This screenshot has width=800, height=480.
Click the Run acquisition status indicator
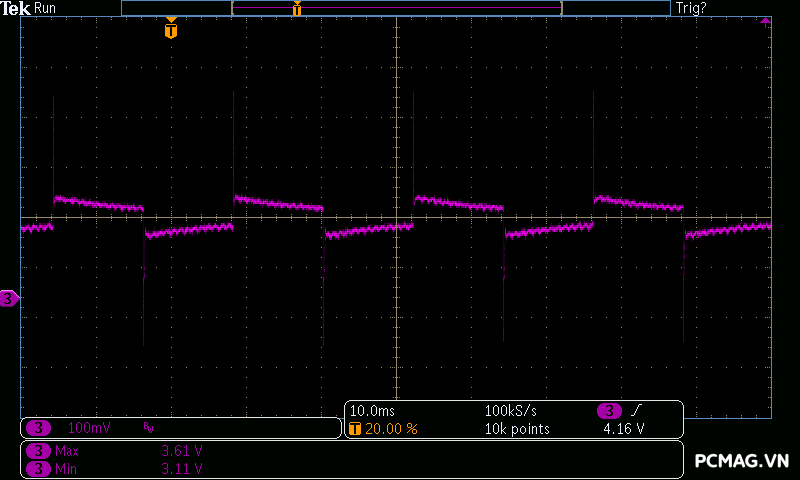pos(45,8)
